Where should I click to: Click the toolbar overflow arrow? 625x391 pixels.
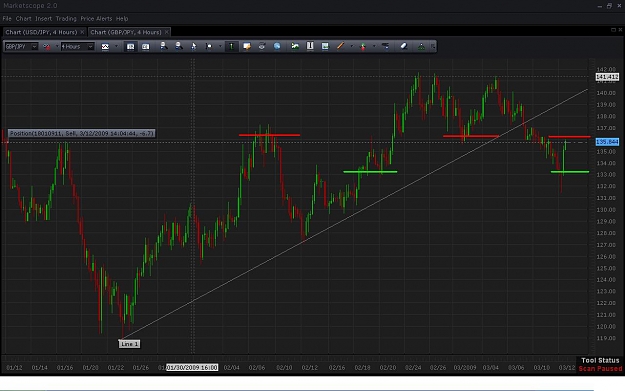click(433, 46)
